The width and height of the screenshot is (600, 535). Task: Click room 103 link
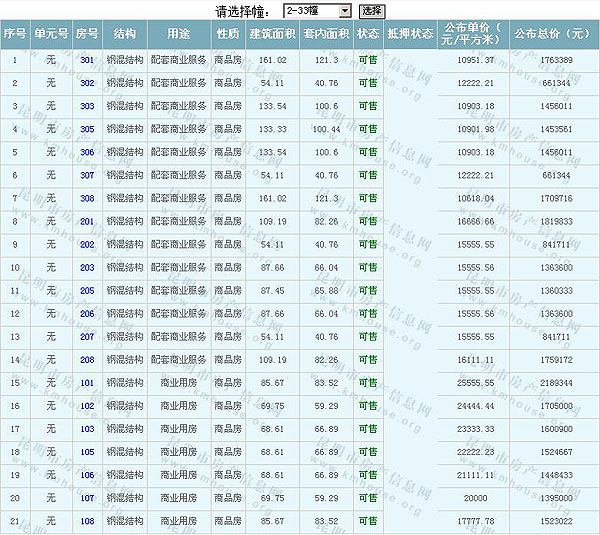click(87, 428)
